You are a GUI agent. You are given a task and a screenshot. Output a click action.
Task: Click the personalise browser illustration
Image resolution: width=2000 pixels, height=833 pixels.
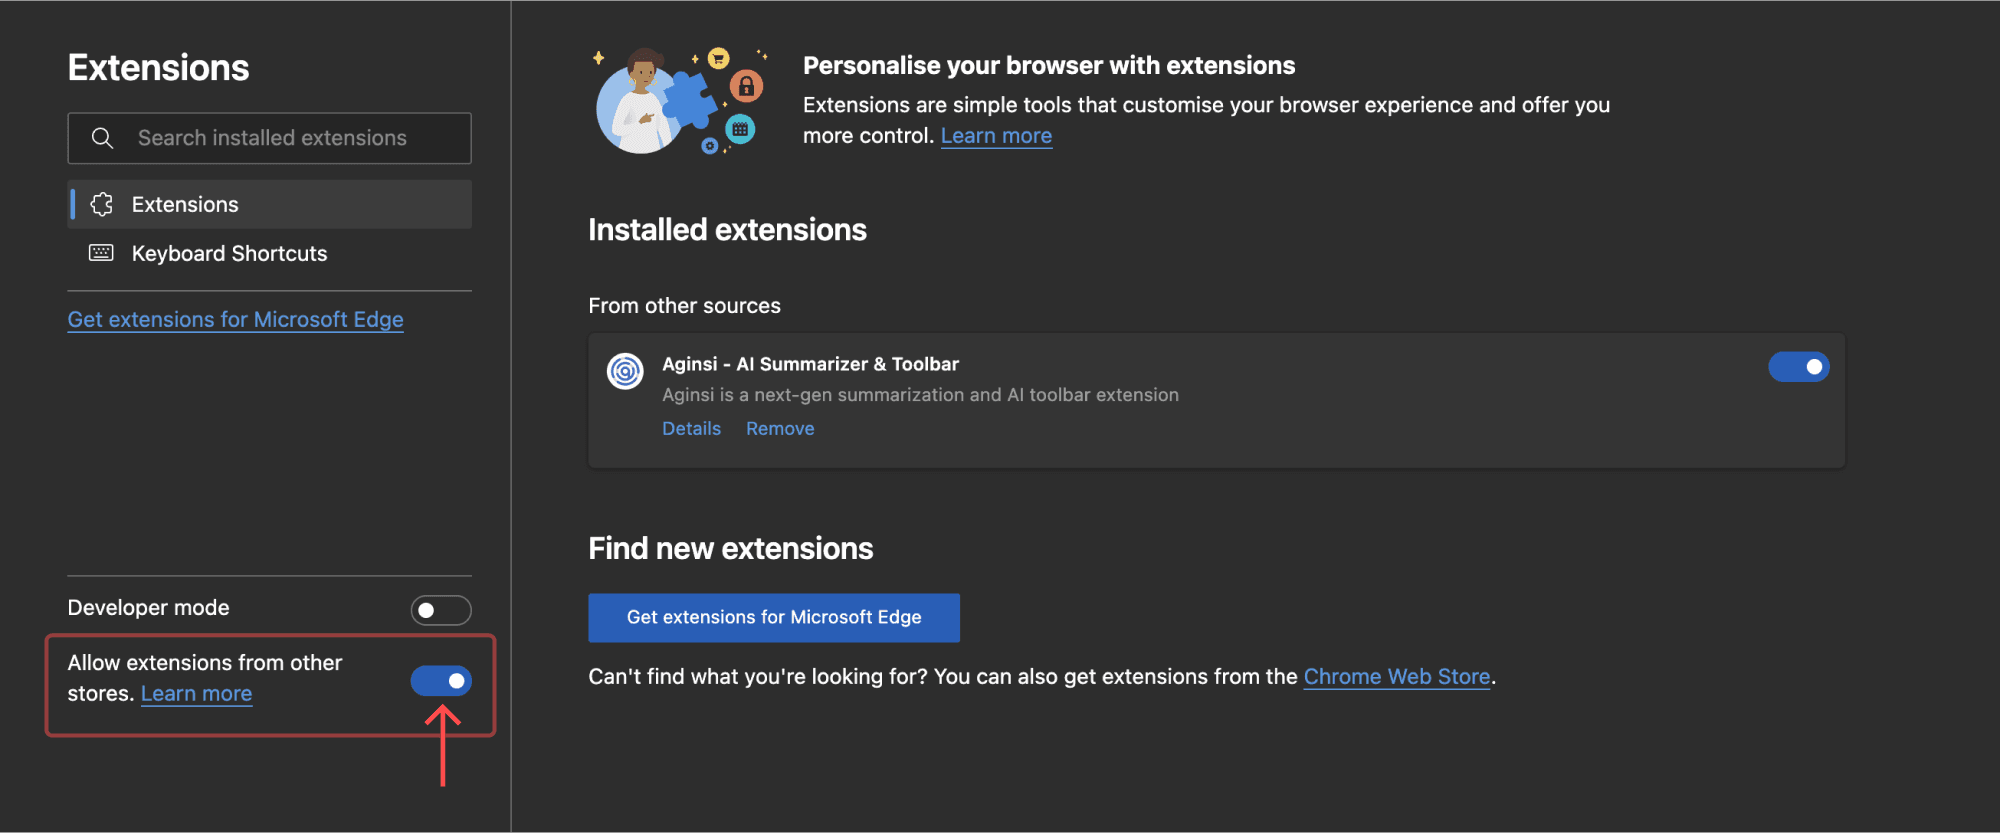(680, 100)
